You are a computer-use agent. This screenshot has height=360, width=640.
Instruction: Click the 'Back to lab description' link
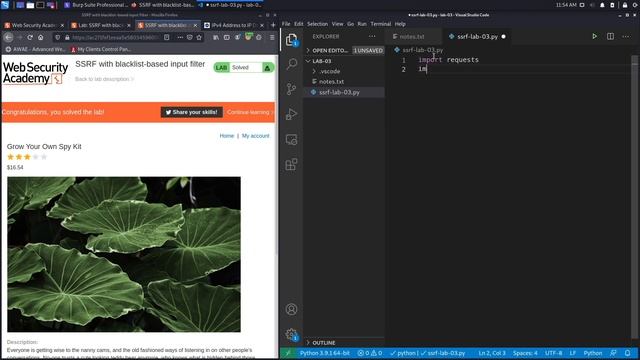pyautogui.click(x=103, y=79)
